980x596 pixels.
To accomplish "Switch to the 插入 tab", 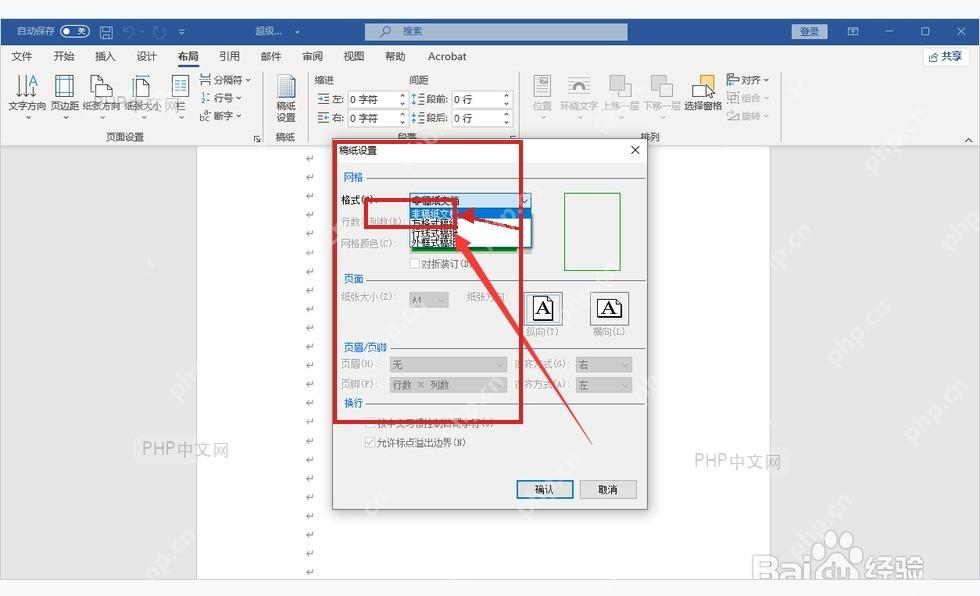I will click(x=105, y=56).
